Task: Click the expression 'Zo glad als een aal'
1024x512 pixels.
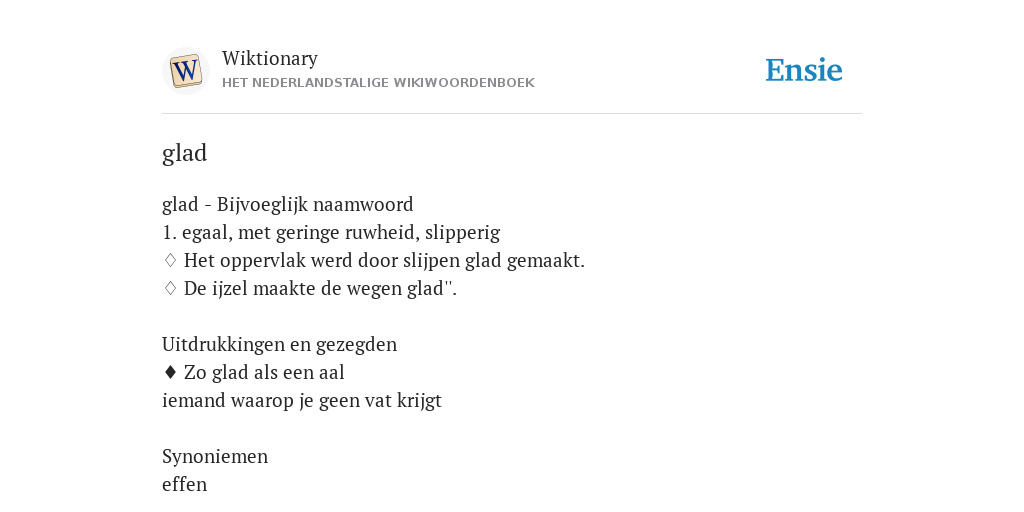Action: tap(264, 372)
